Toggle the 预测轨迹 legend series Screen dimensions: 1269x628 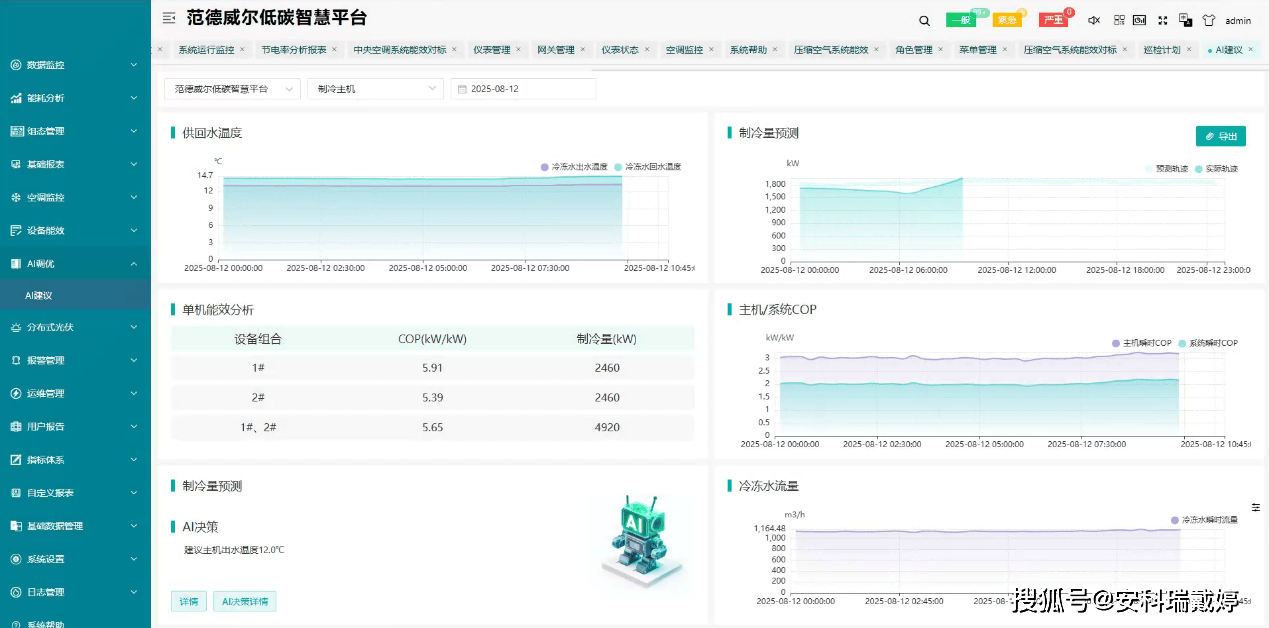(1167, 169)
